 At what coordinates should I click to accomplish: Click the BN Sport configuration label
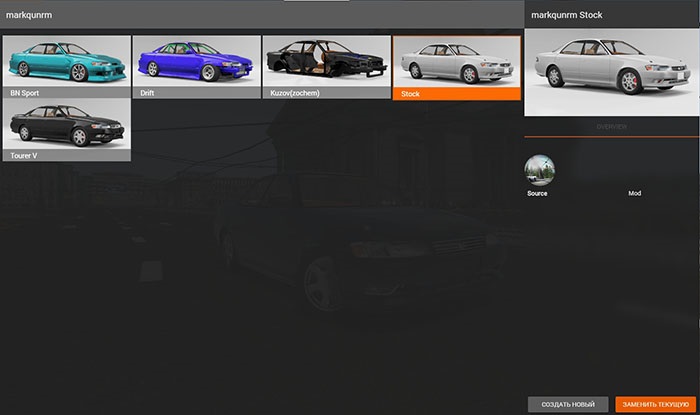click(24, 92)
